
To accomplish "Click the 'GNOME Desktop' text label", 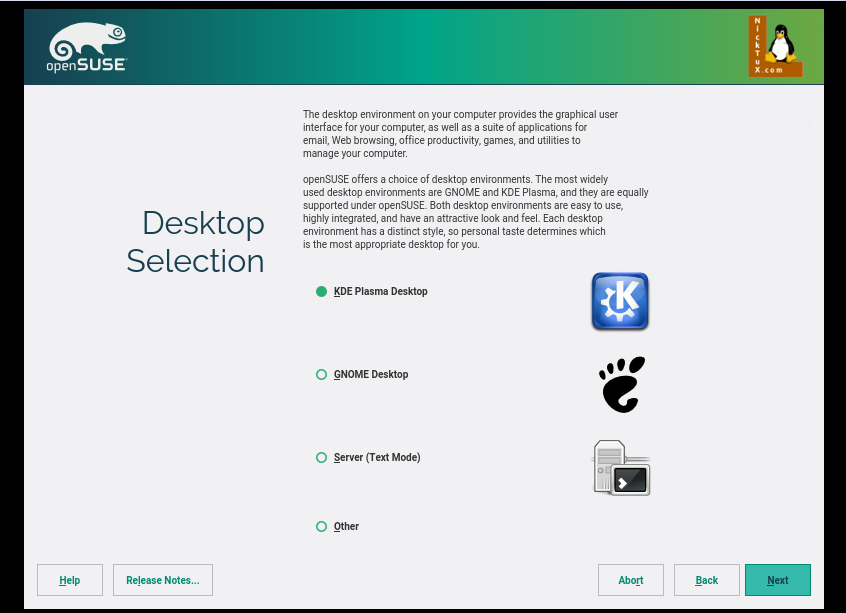I will 371,375.
